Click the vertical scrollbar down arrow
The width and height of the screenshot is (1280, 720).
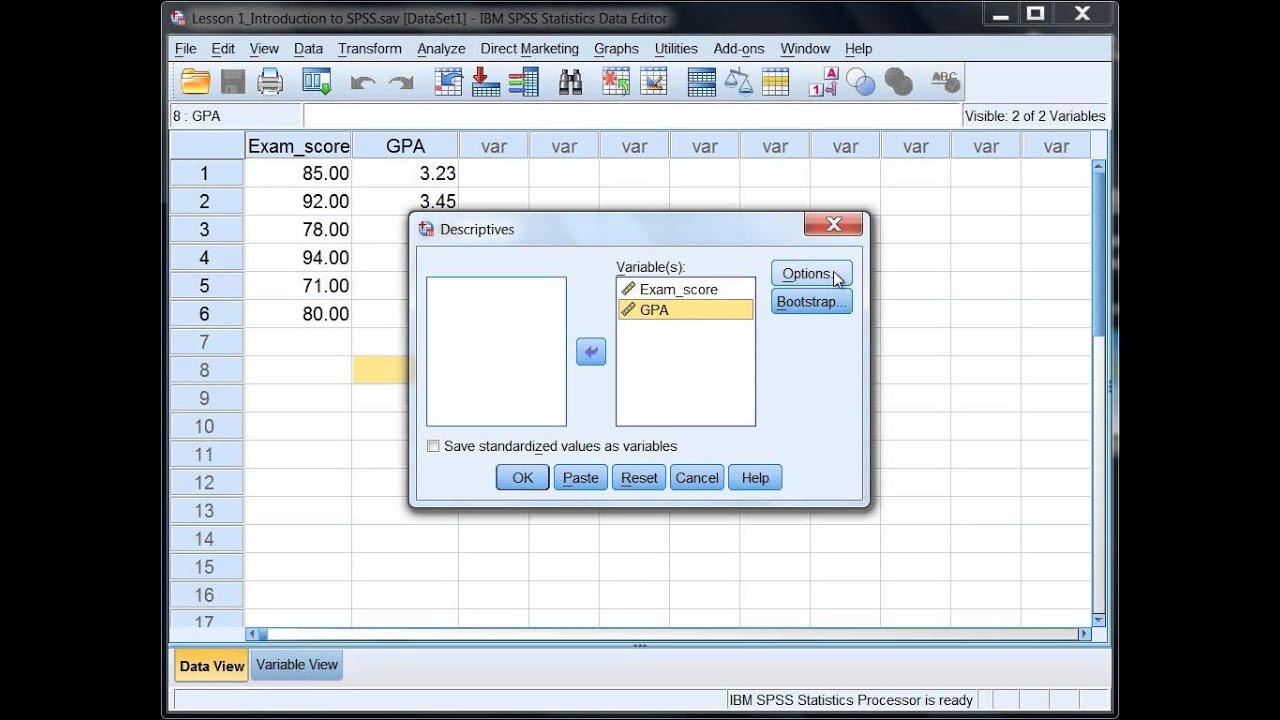[x=1099, y=620]
